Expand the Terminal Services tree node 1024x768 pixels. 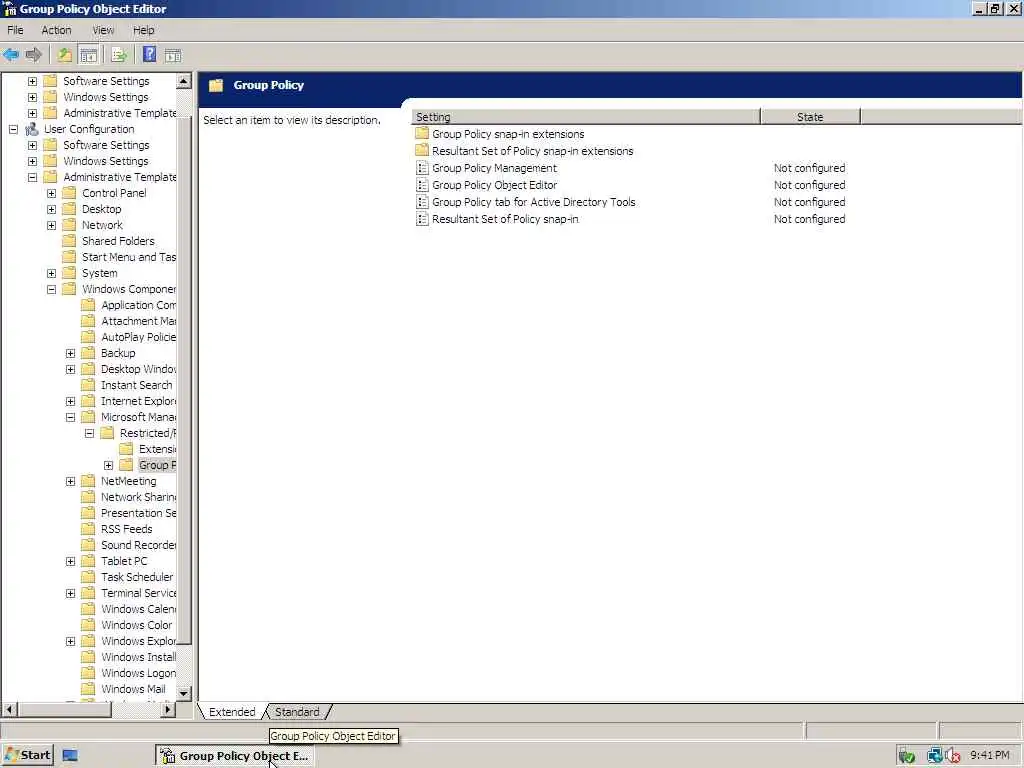click(71, 594)
